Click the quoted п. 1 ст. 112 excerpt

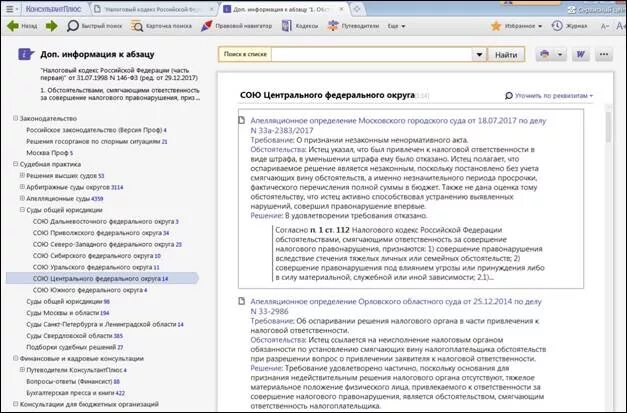coord(410,253)
